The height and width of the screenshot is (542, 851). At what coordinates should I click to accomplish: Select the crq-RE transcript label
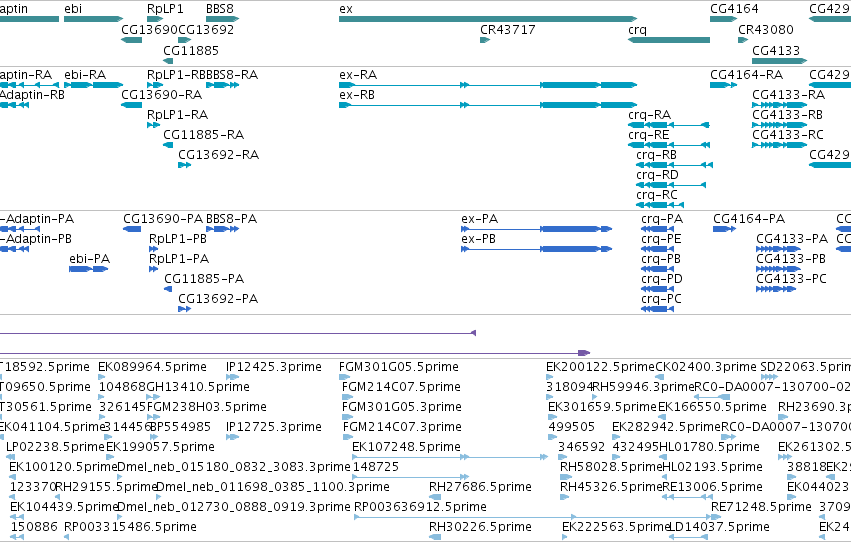(x=649, y=135)
